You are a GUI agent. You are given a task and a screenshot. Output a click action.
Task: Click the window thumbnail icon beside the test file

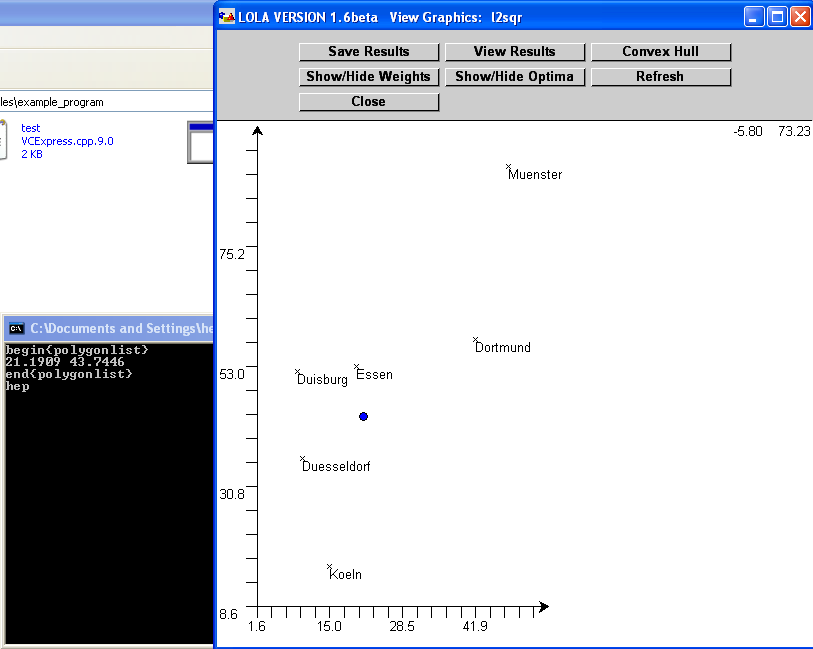click(x=200, y=143)
